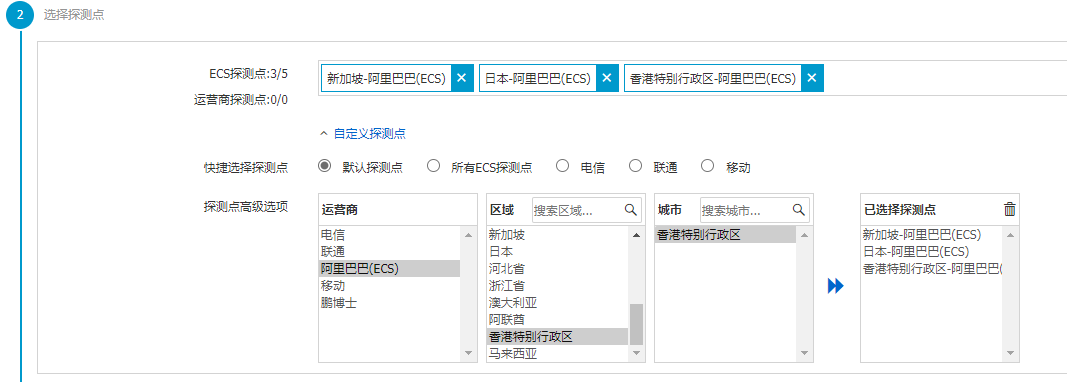This screenshot has width=1067, height=382.
Task: Select 新加坡 in the 区域 list
Action: [558, 235]
